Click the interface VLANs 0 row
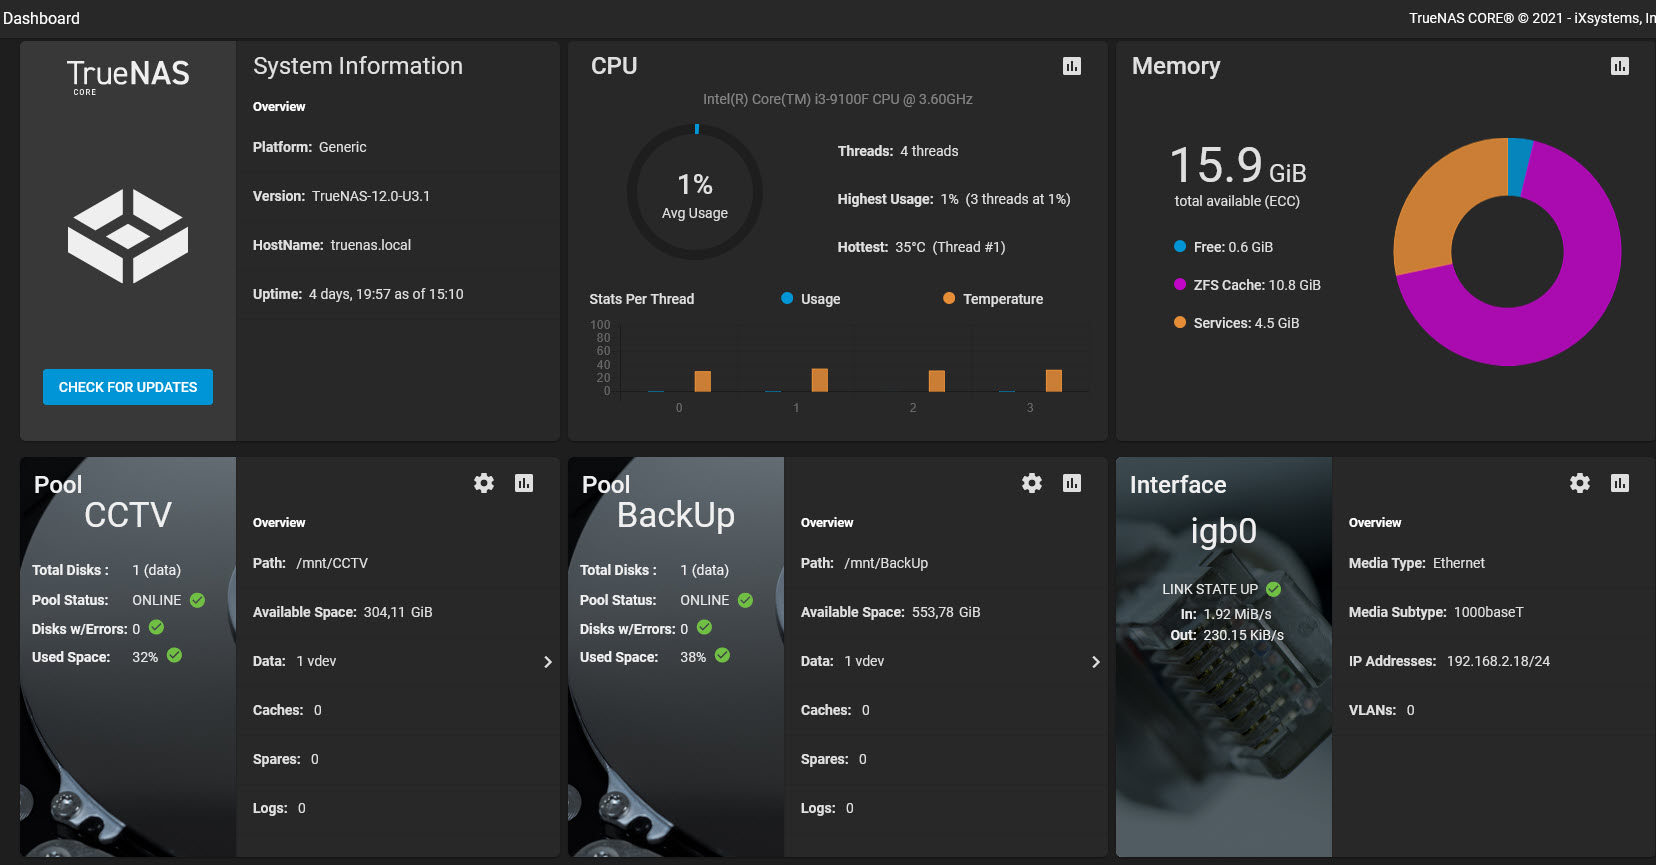The image size is (1656, 865). click(x=1494, y=710)
